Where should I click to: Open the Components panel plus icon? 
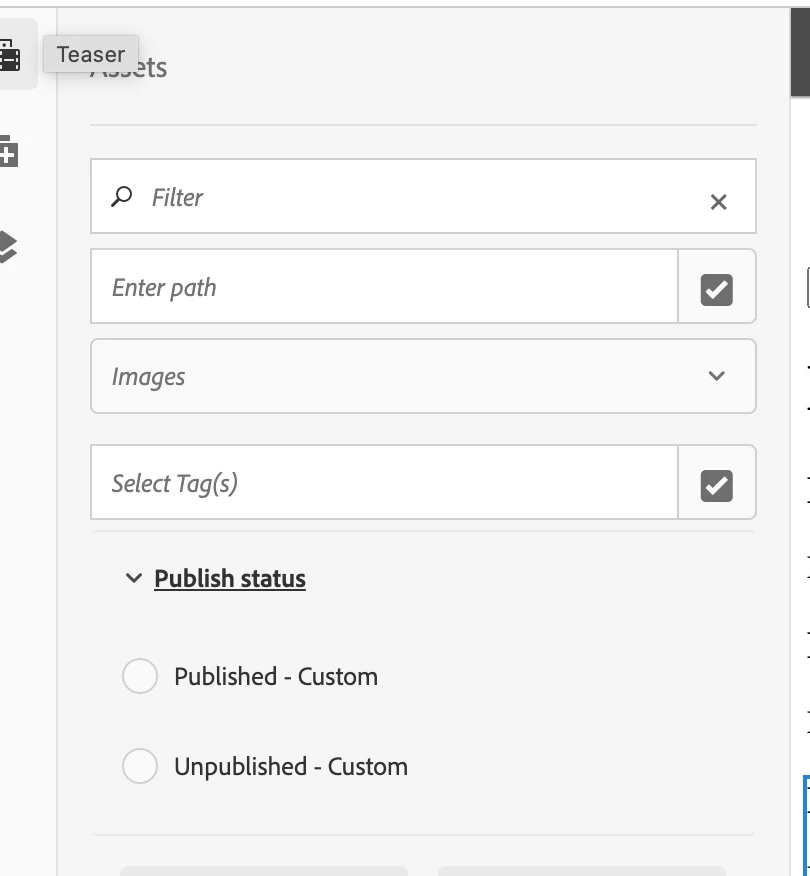pos(9,151)
